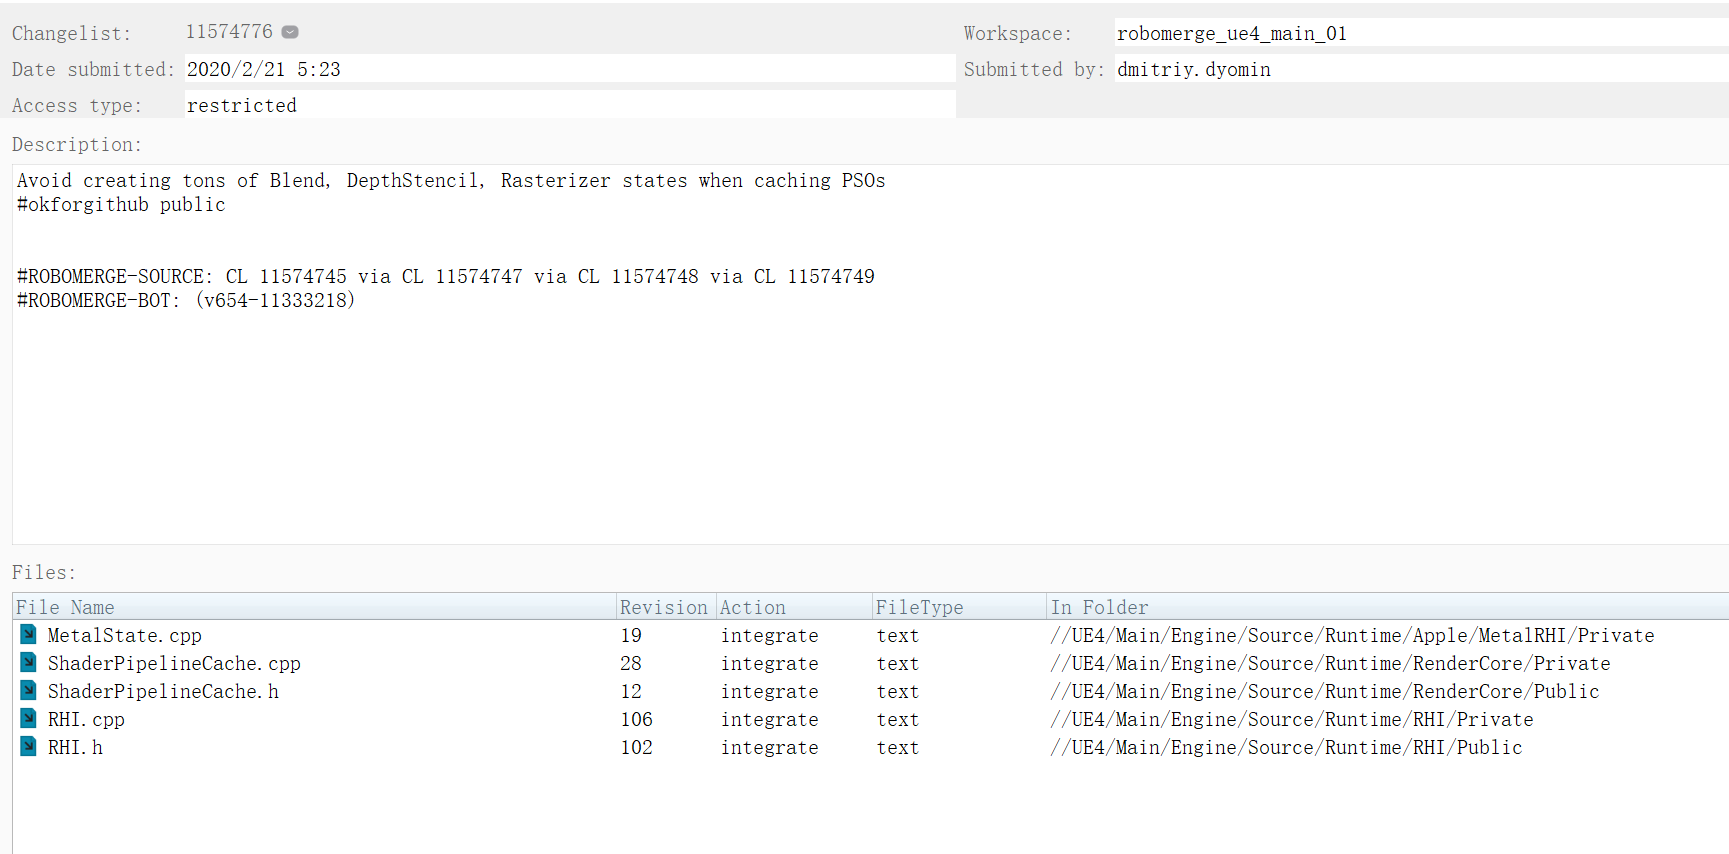Sort files by Revision column header
1729x854 pixels.
coord(665,607)
